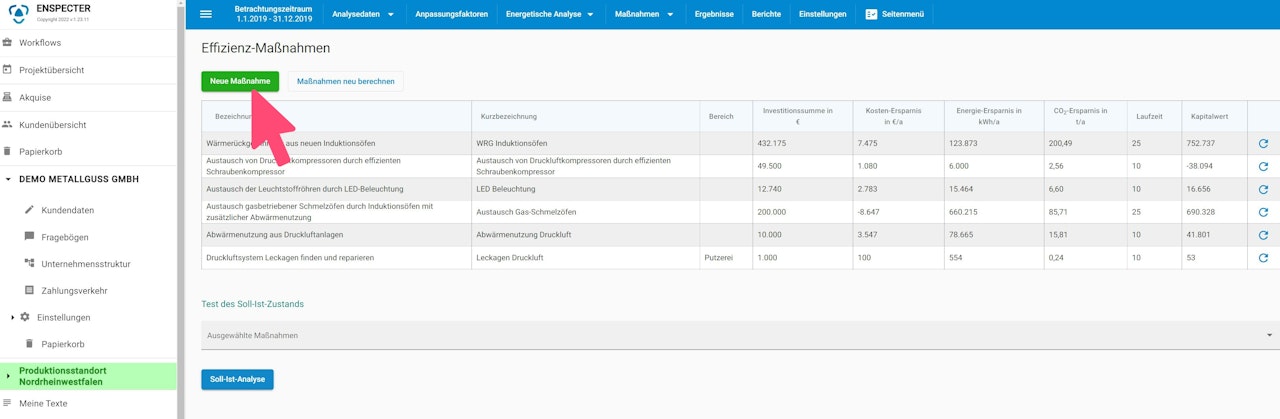This screenshot has height=419, width=1280.
Task: Start the Soll-Ist-Analyse
Action: 237,380
